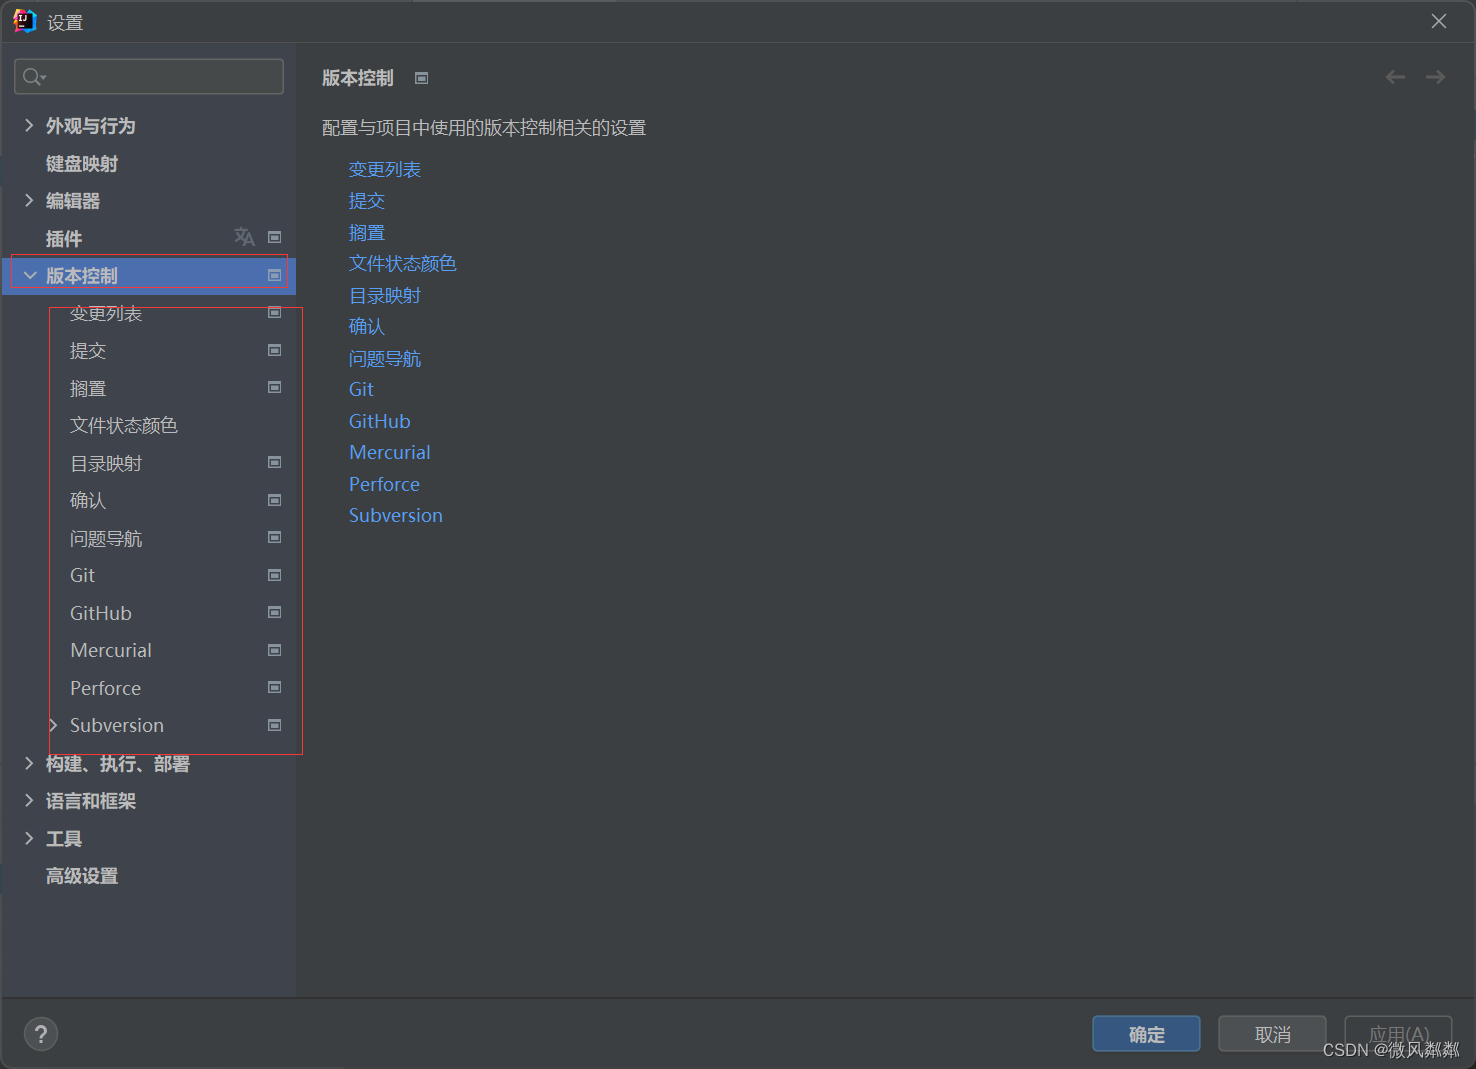Select 提交 in the left tree

point(88,351)
